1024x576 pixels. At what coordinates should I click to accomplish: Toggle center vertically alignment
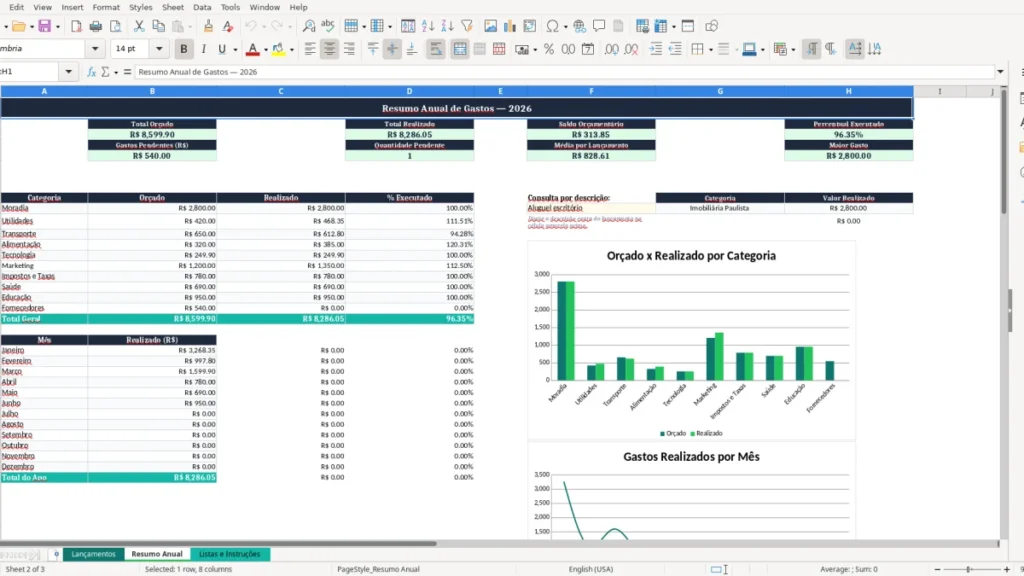[392, 49]
